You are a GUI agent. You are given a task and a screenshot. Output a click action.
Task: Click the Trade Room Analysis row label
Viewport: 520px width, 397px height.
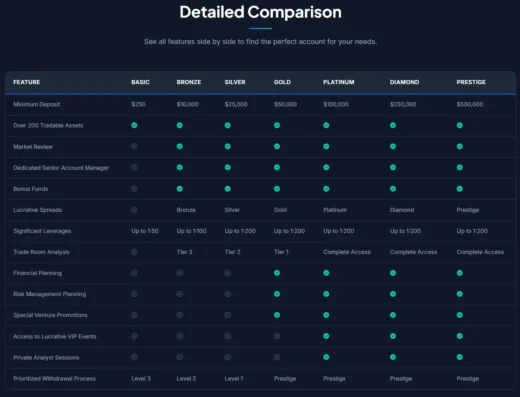point(42,252)
